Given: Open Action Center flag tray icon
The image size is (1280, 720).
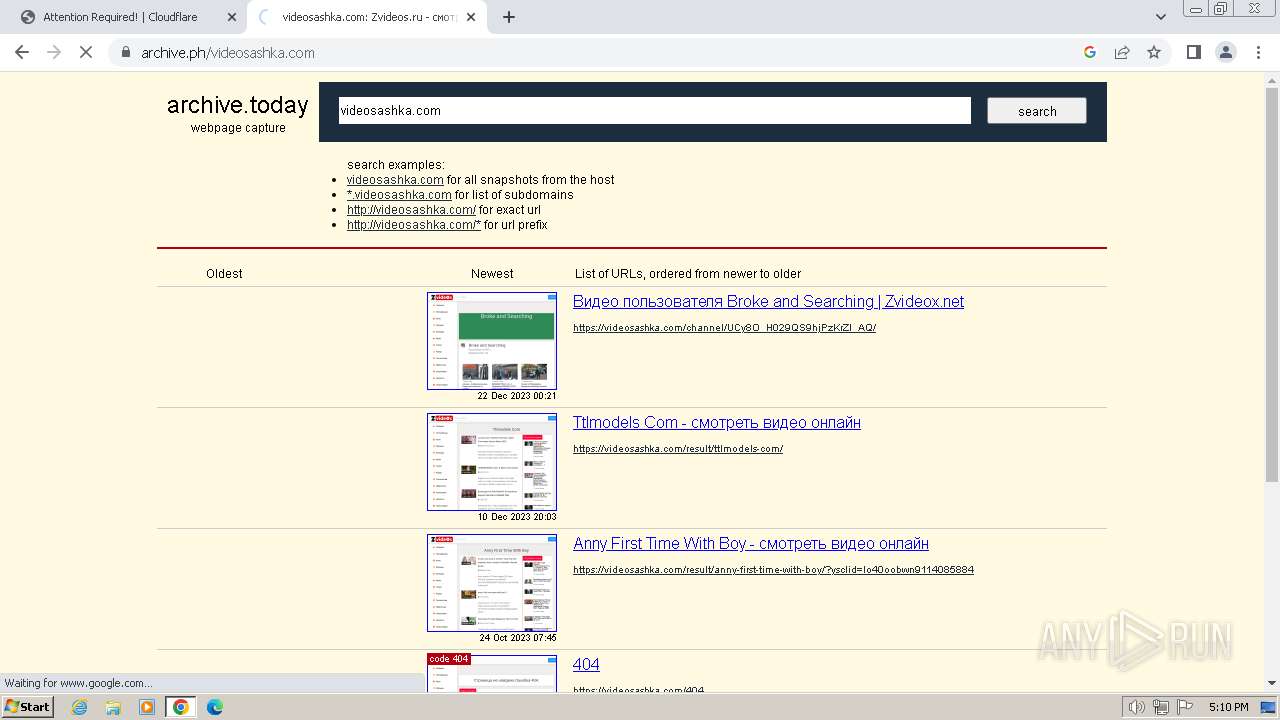Looking at the screenshot, I should pos(1183,707).
